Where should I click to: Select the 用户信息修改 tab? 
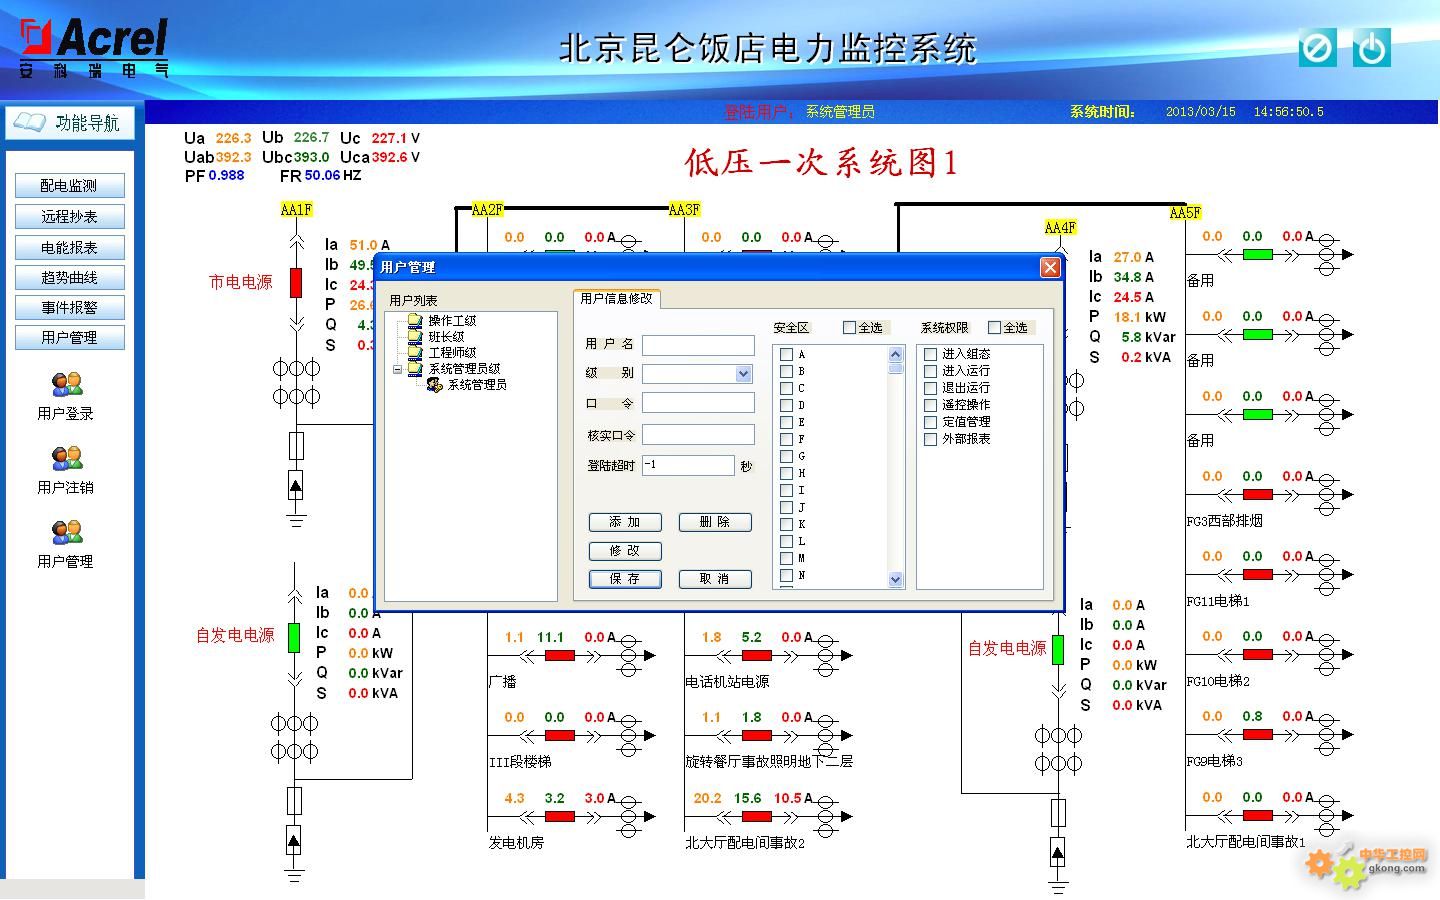click(x=616, y=299)
